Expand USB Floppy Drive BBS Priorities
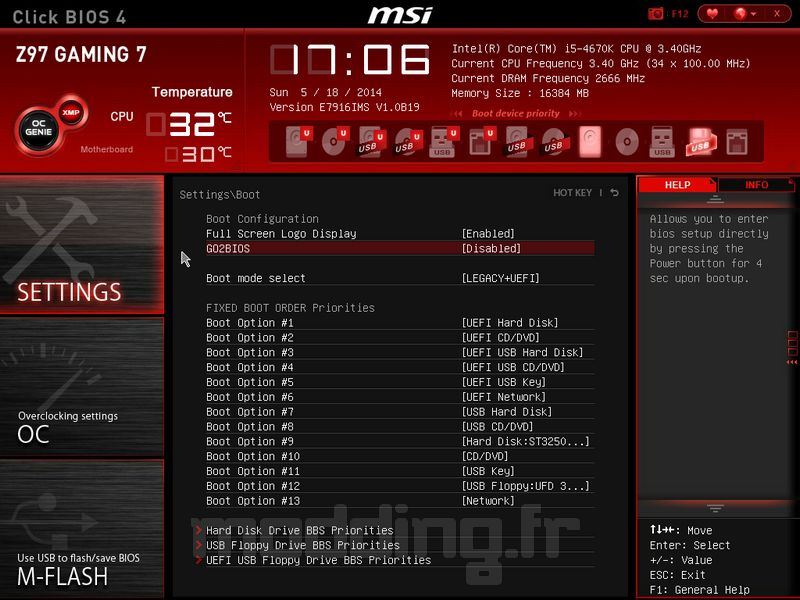The height and width of the screenshot is (600, 800). [303, 545]
